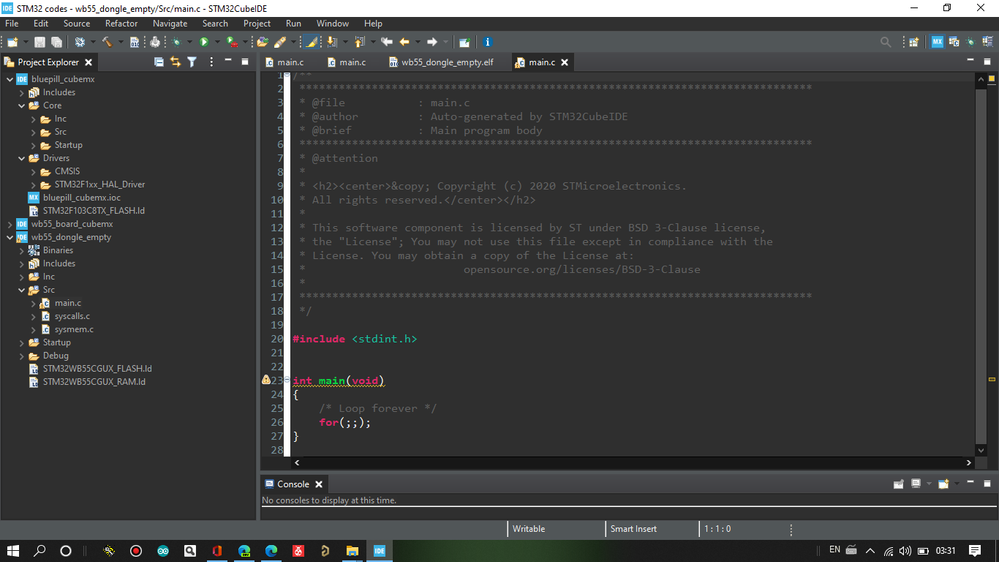Toggle code folding at line 23
The image size is (999, 562).
click(287, 380)
